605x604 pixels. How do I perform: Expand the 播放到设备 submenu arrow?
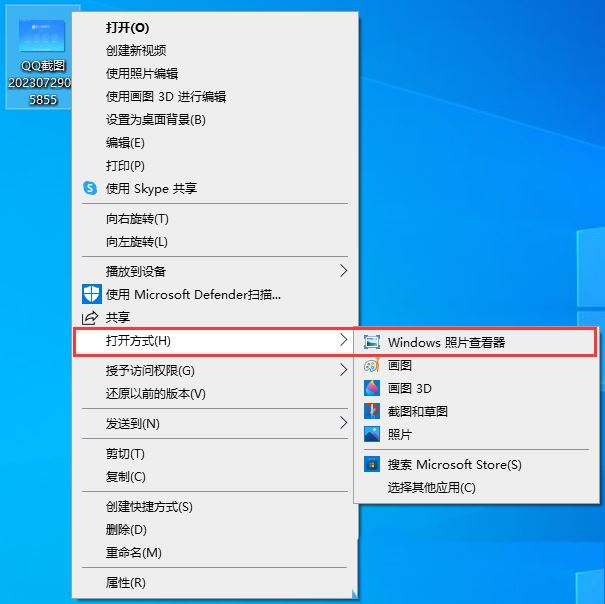coord(343,271)
